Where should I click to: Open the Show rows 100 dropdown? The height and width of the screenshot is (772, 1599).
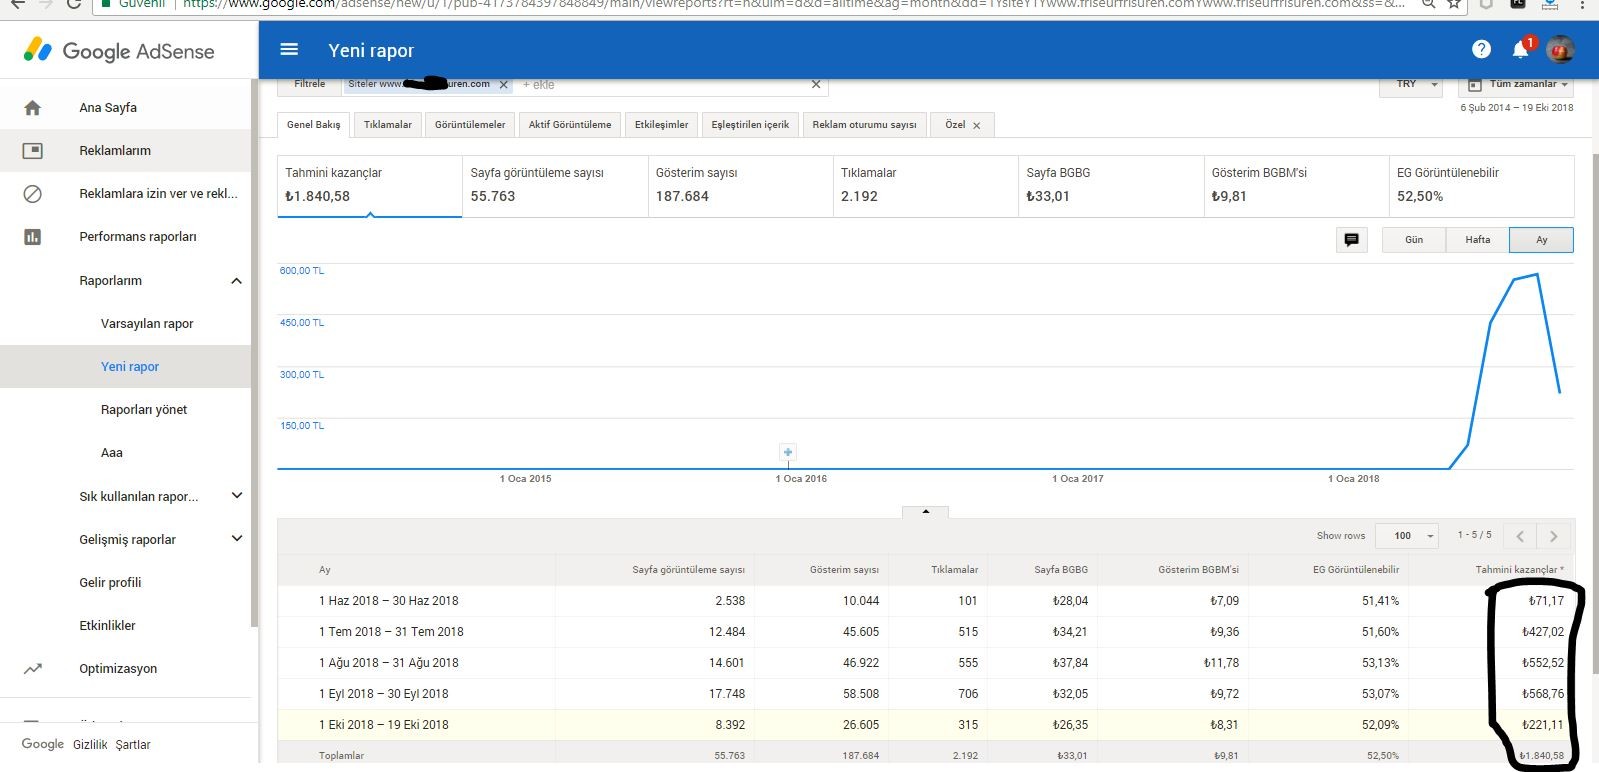coord(1407,536)
